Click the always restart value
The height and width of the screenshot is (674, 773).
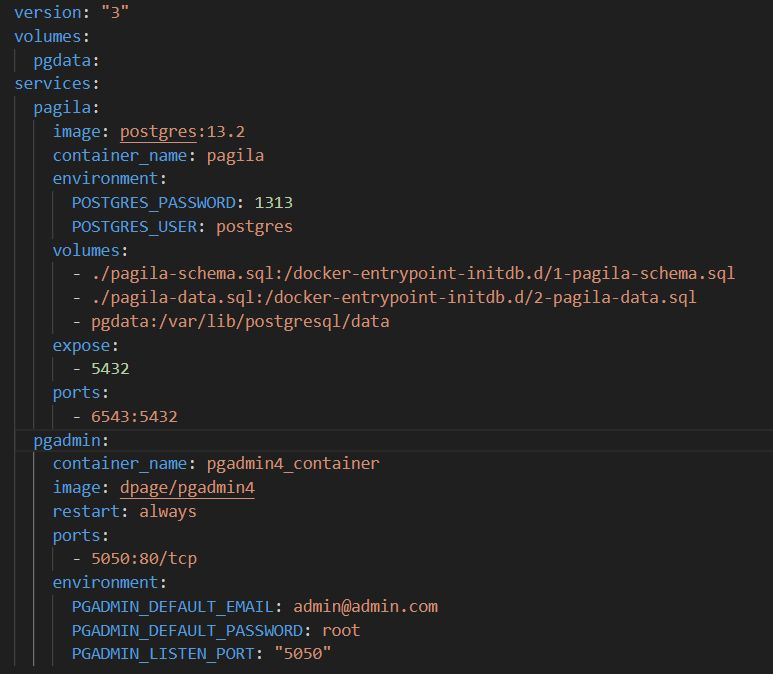click(168, 512)
